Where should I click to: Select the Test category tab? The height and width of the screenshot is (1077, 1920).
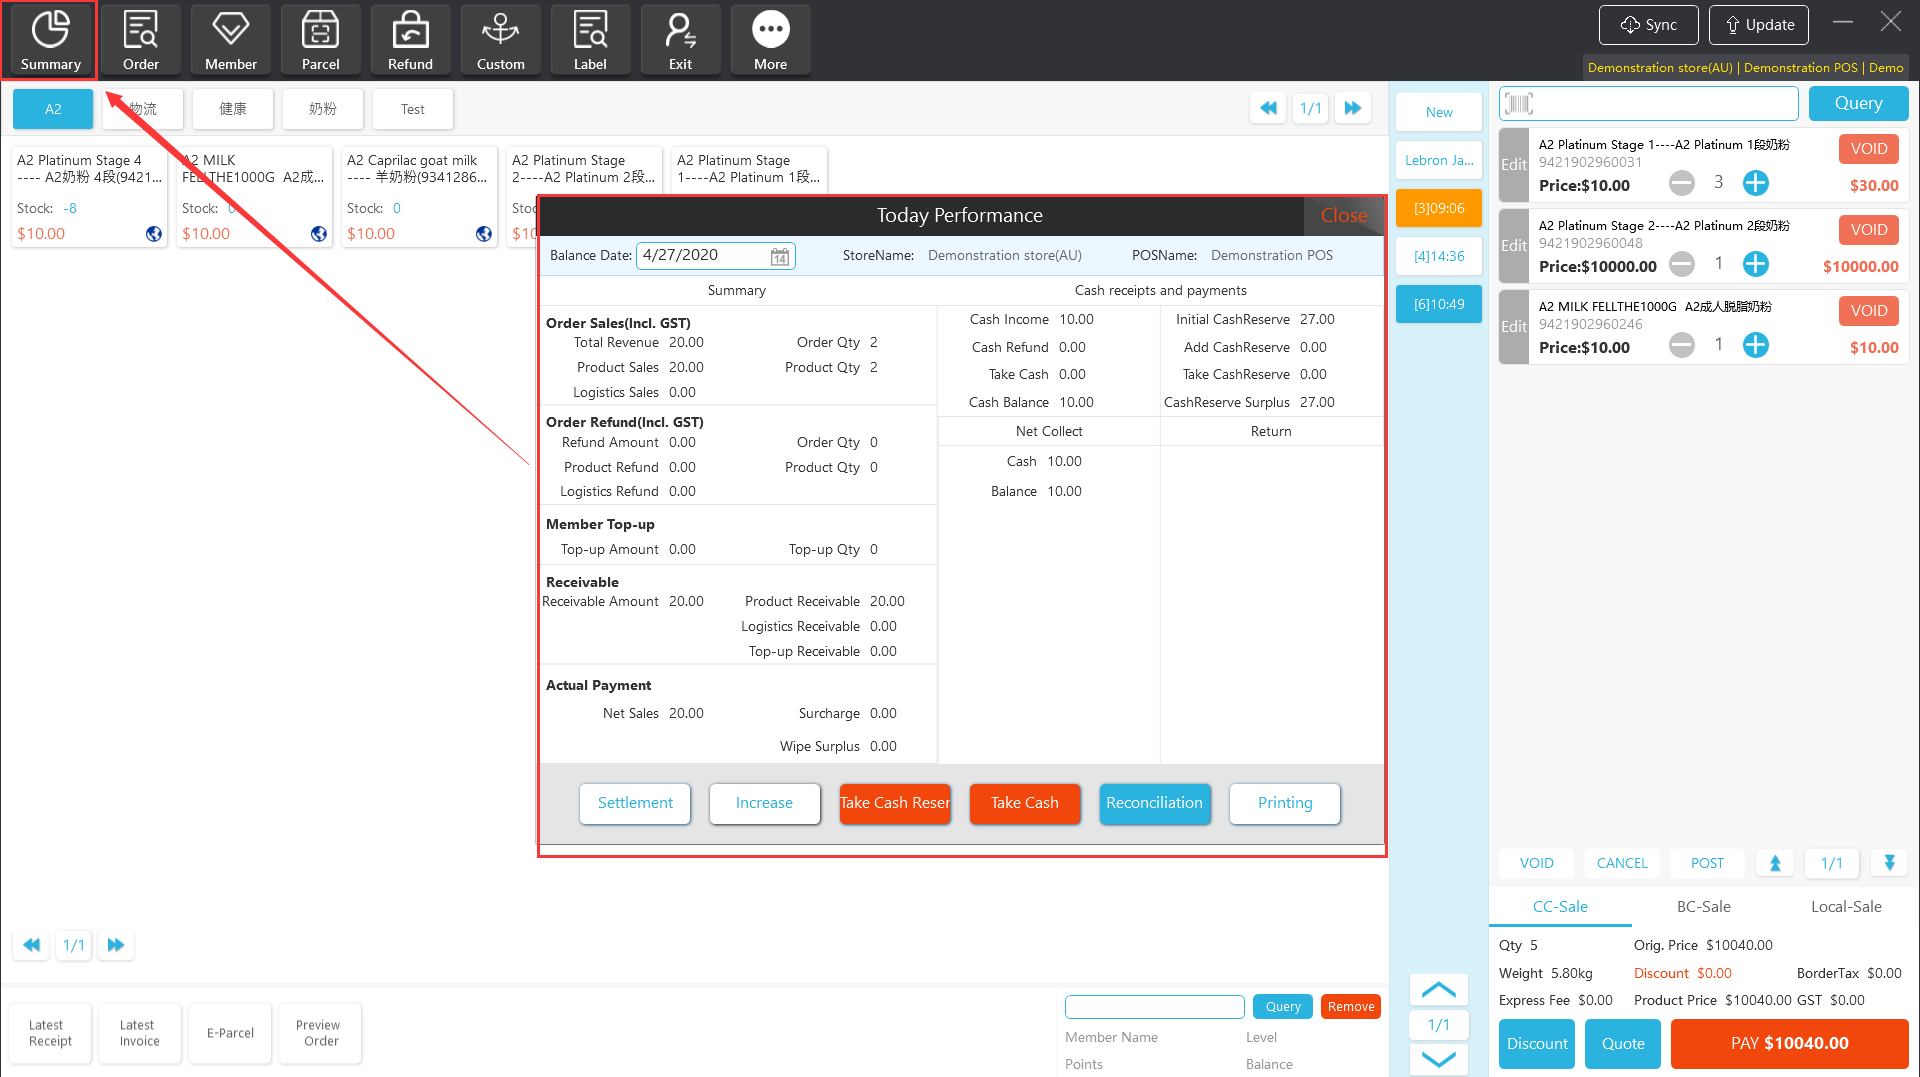tap(412, 109)
